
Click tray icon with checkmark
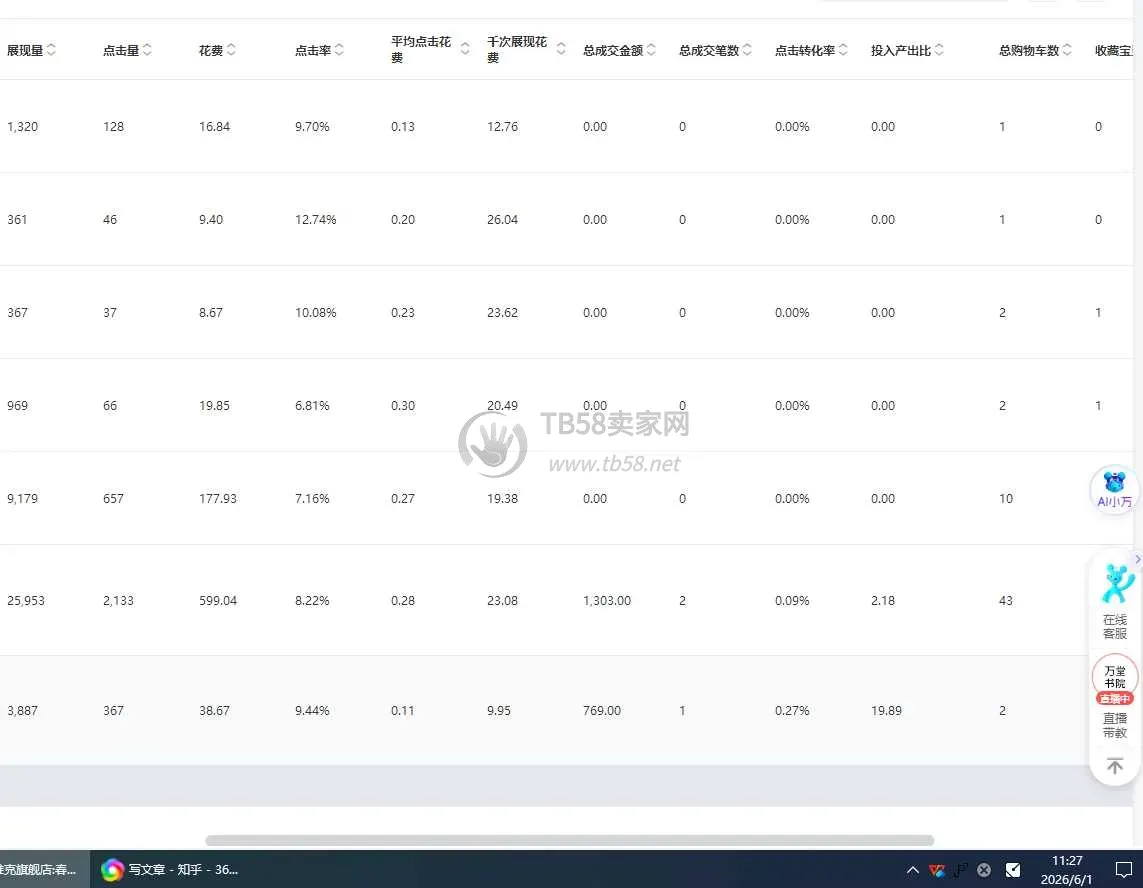(1013, 869)
